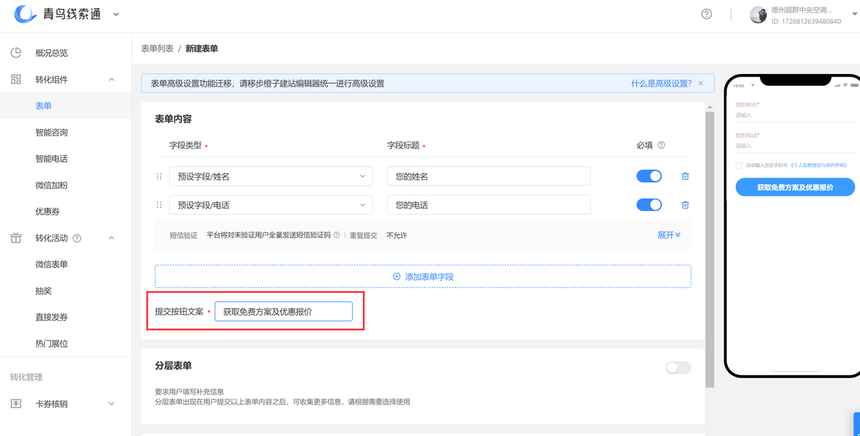
Task: Click the help icon beside 转化活动
Action: point(77,238)
